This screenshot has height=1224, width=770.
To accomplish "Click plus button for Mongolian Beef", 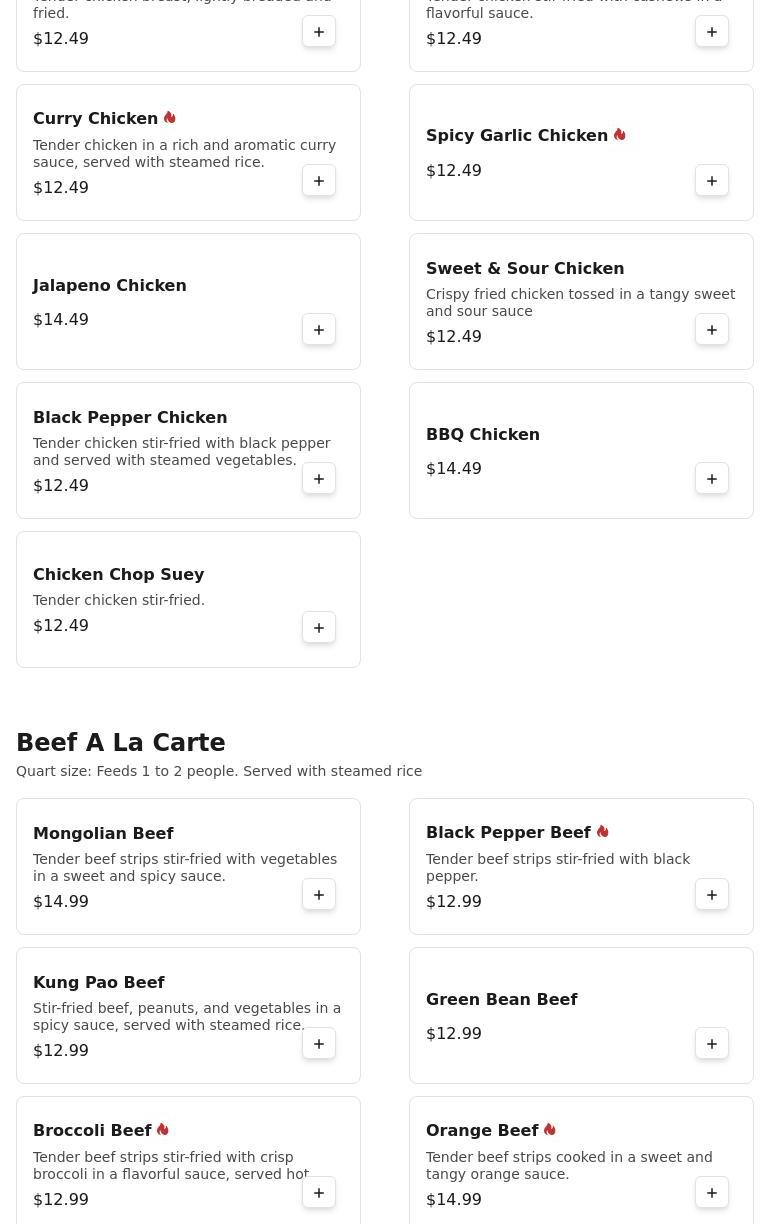I will coord(319,895).
